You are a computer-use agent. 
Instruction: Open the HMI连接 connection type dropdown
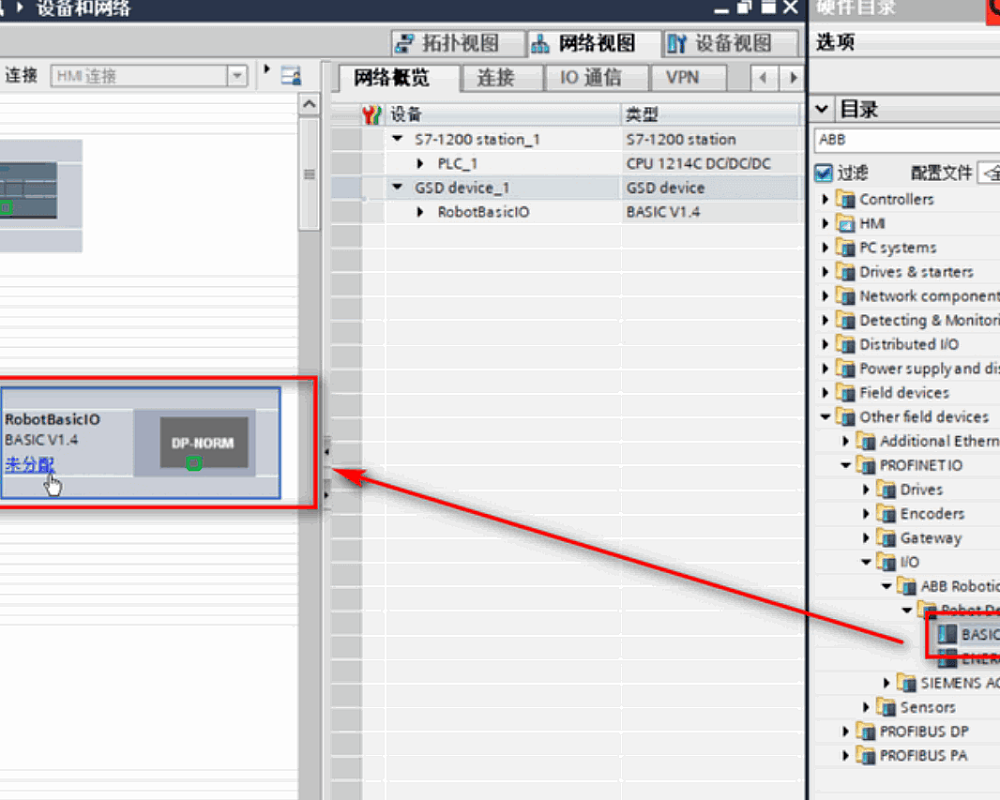point(237,76)
